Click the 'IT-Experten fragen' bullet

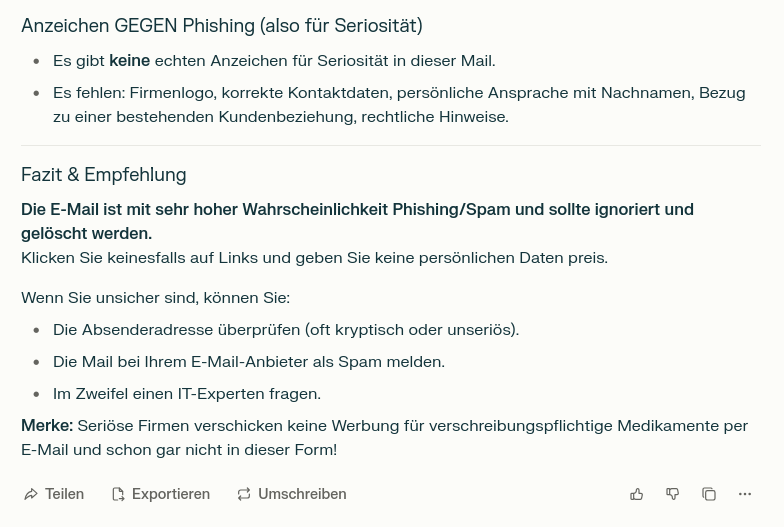click(x=186, y=393)
